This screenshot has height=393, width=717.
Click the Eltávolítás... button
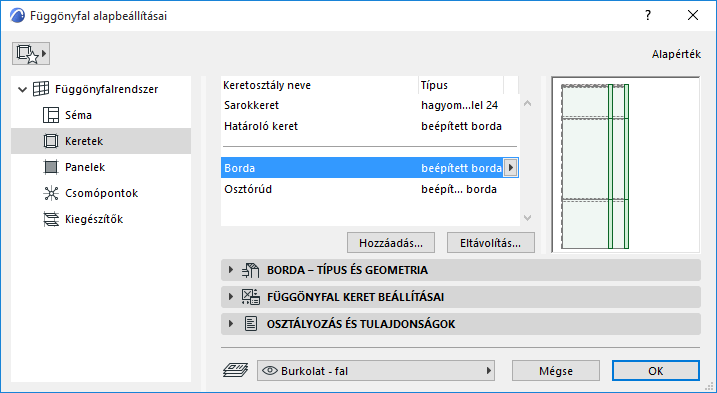point(491,243)
